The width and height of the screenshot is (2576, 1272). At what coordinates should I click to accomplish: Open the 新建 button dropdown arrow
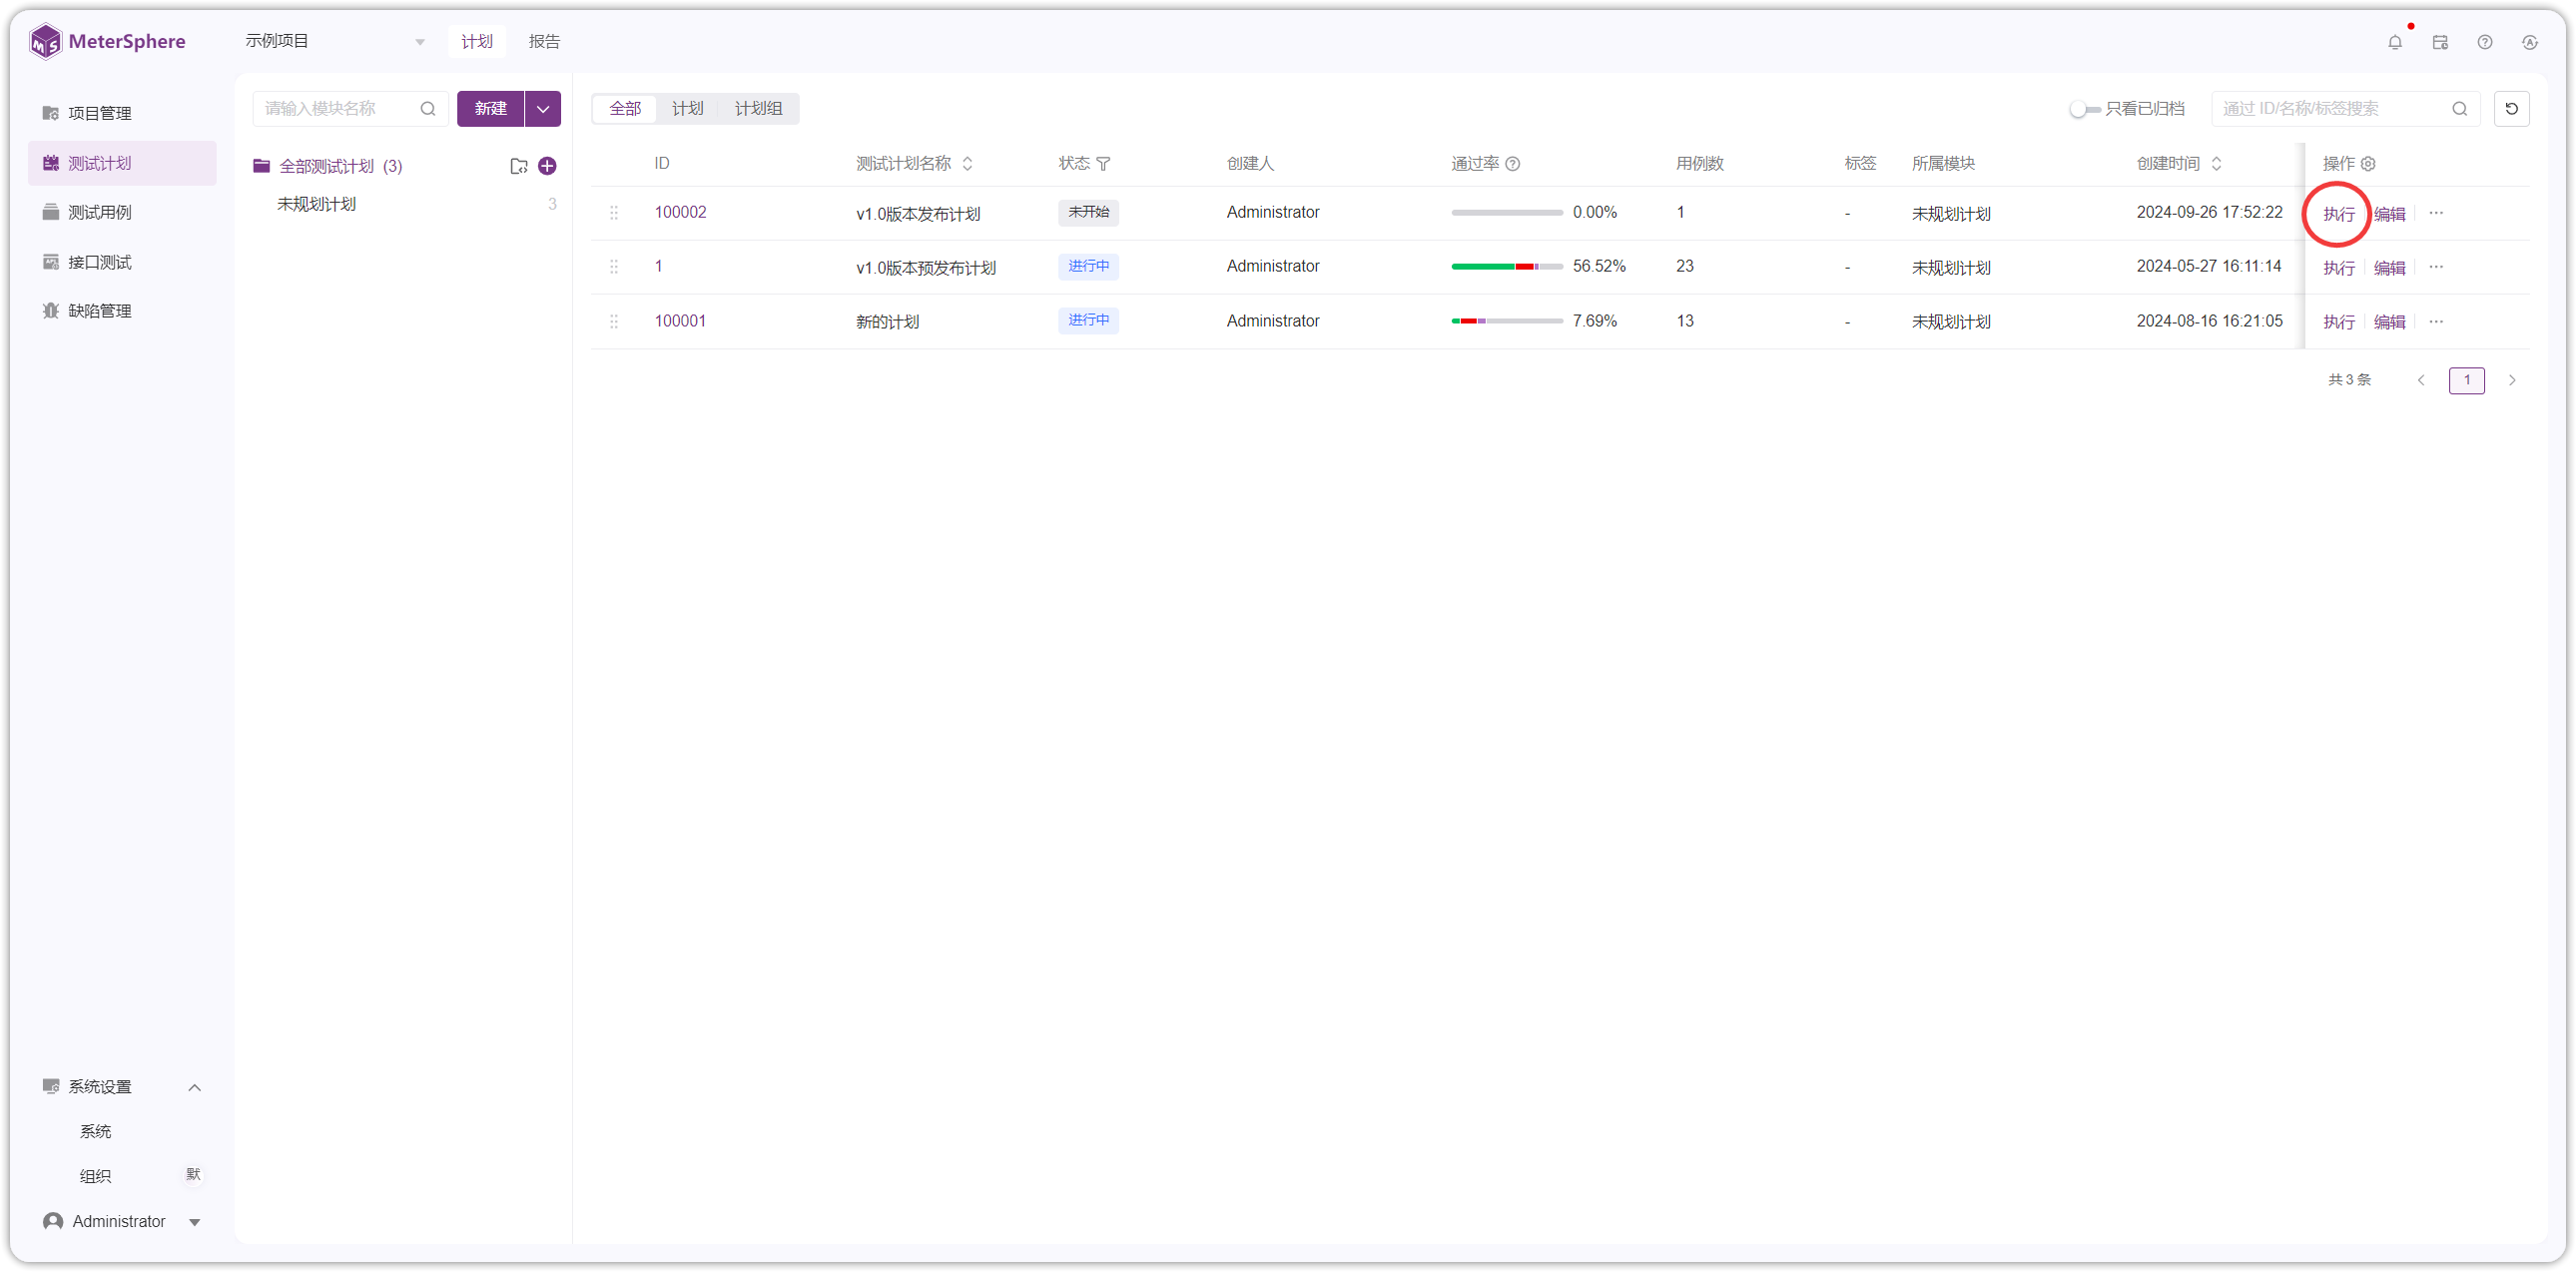[543, 109]
